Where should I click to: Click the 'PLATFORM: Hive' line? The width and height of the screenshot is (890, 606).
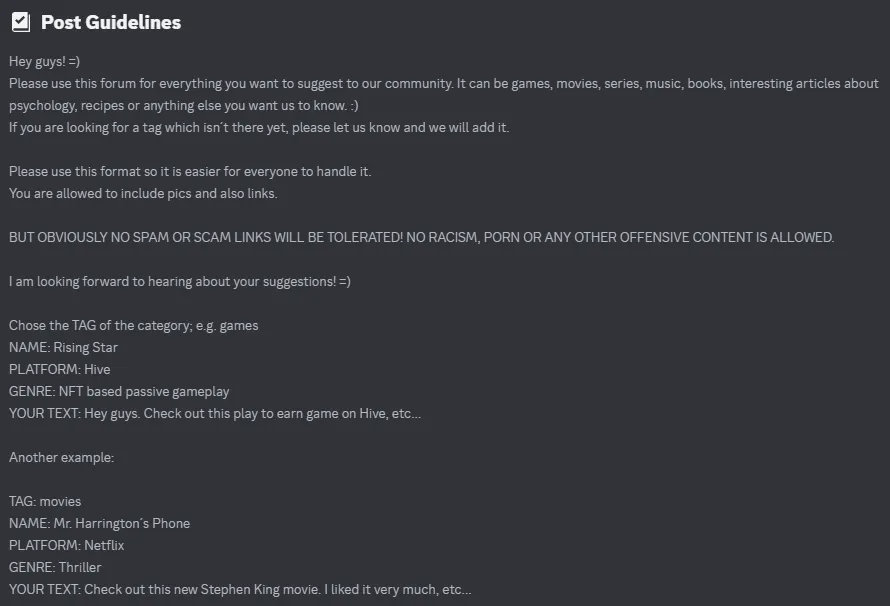pos(60,369)
